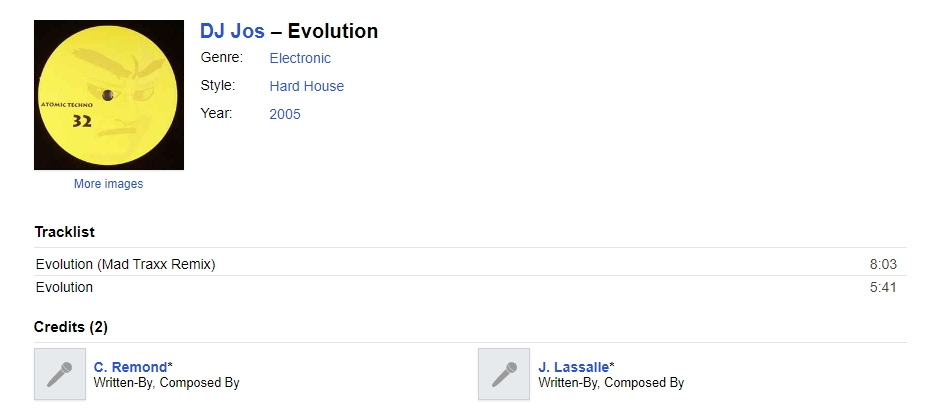Click Written-By, Composed By under J. Lassalle
Viewport: 931px width, 420px height.
(611, 383)
